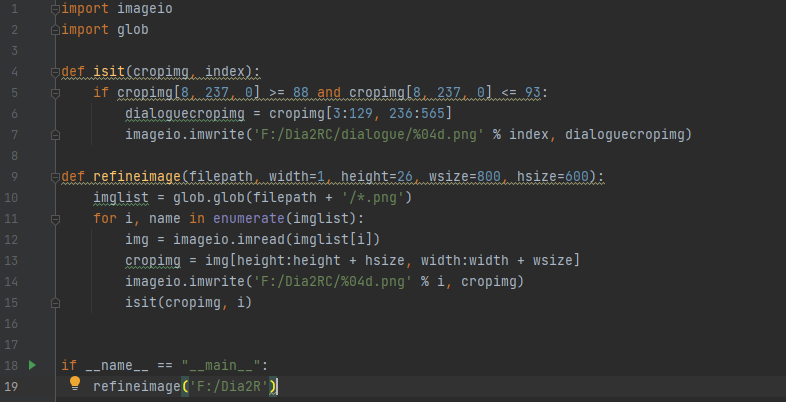This screenshot has height=402, width=786.
Task: Click the 'imglist' variable assignment on line 10
Action: [121, 198]
